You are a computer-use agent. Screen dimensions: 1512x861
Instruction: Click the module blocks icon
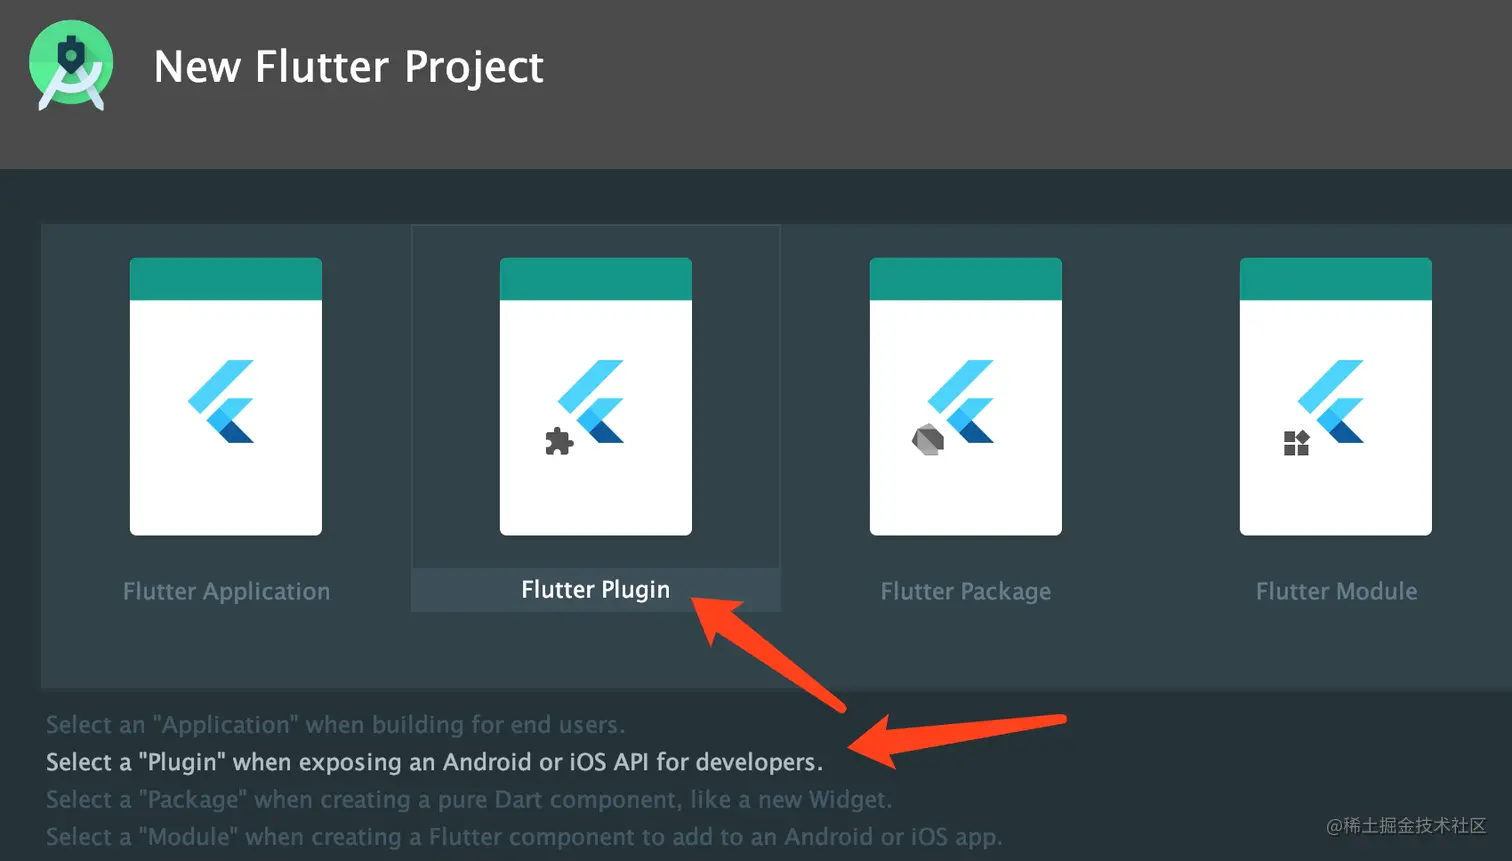1296,443
